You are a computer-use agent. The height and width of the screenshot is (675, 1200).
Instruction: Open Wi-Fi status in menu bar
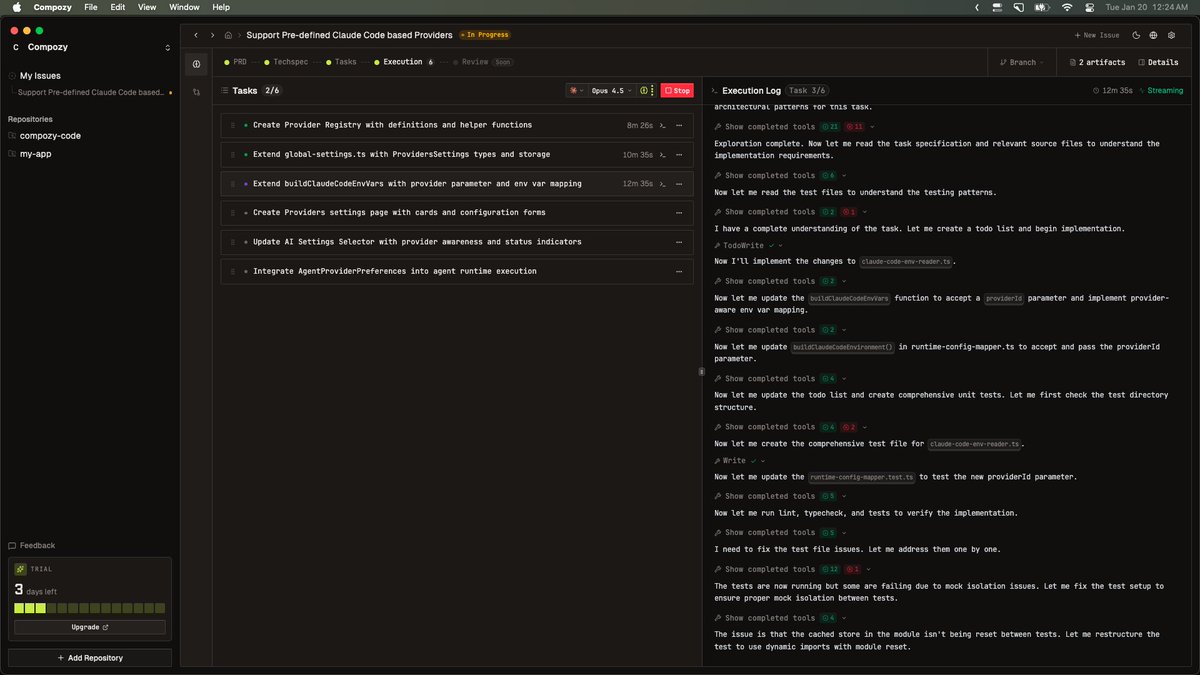coord(1066,7)
